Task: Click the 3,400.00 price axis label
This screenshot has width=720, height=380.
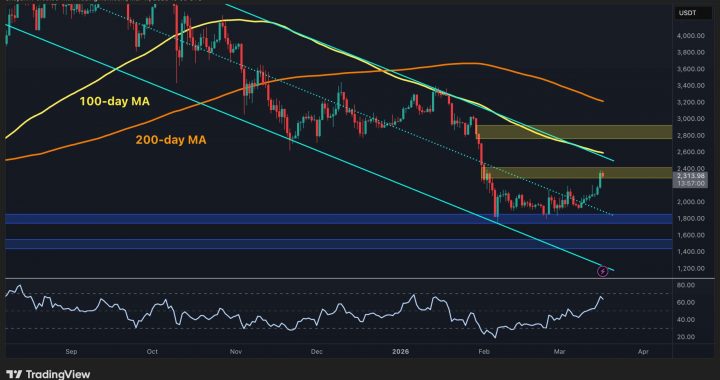Action: [692, 86]
